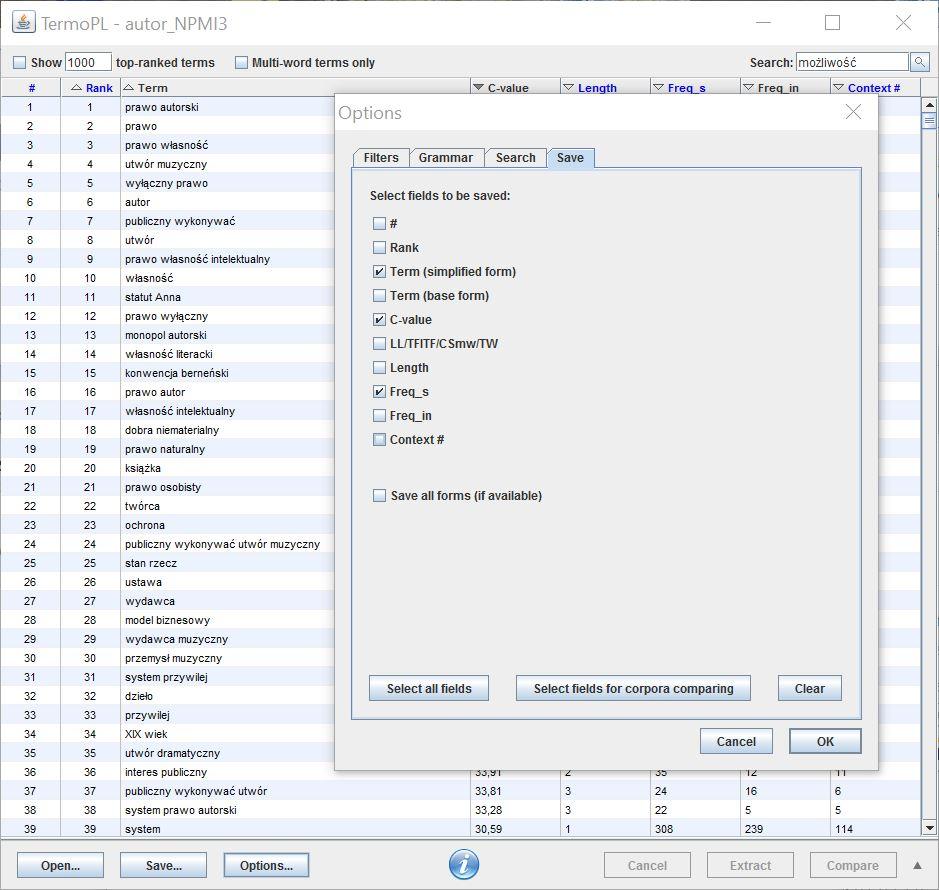Click the Clear button
The width and height of the screenshot is (939, 890).
point(810,688)
